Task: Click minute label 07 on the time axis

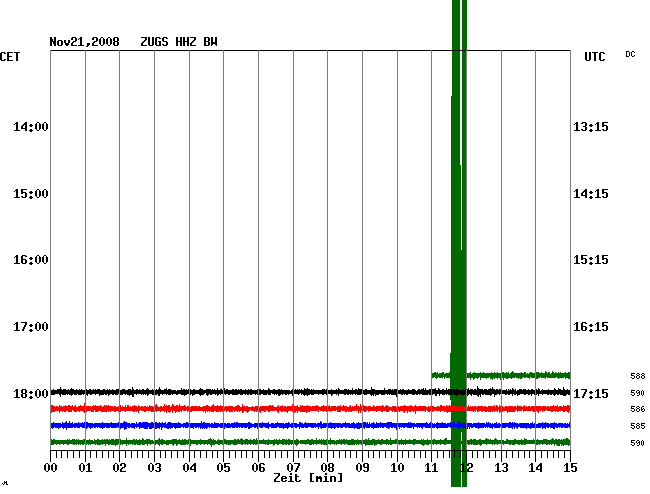Action: (x=293, y=468)
